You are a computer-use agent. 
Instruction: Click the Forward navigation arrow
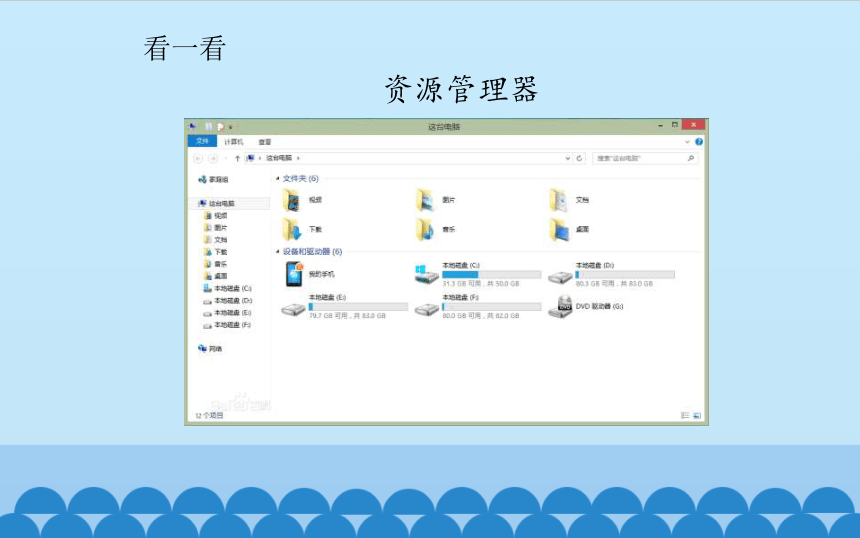(213, 158)
